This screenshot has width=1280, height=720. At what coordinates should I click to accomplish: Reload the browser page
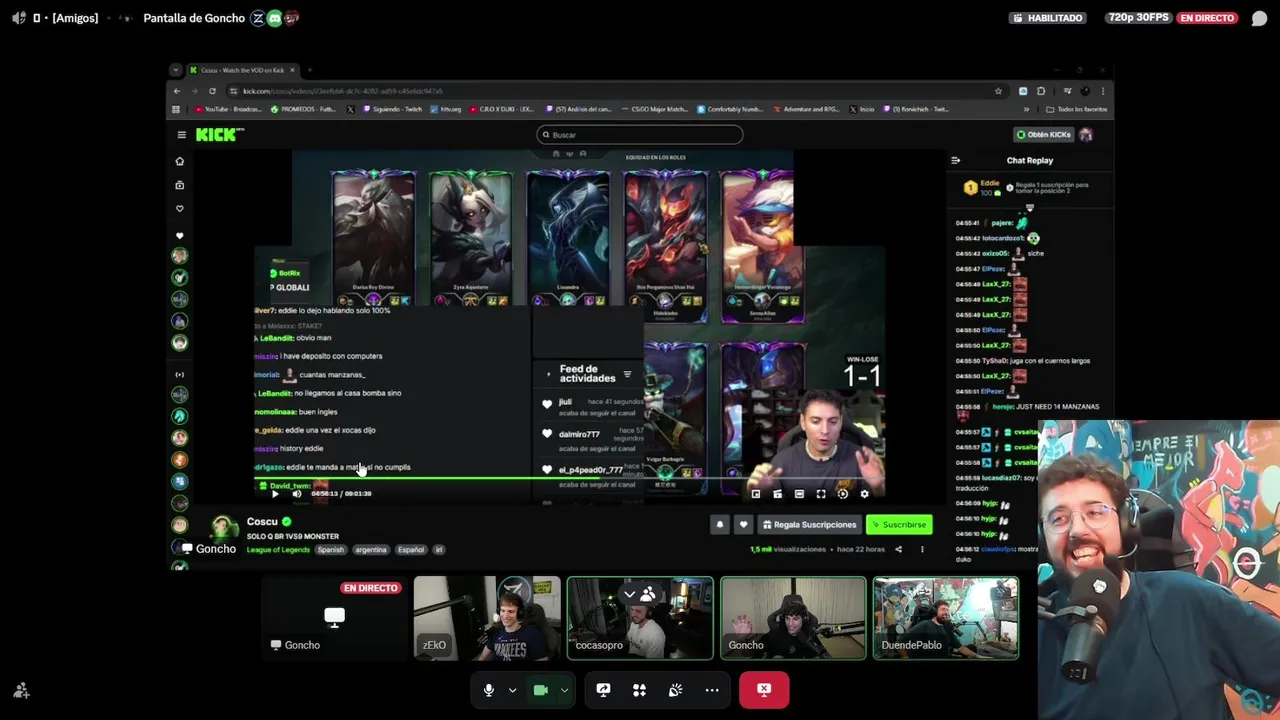tap(212, 91)
